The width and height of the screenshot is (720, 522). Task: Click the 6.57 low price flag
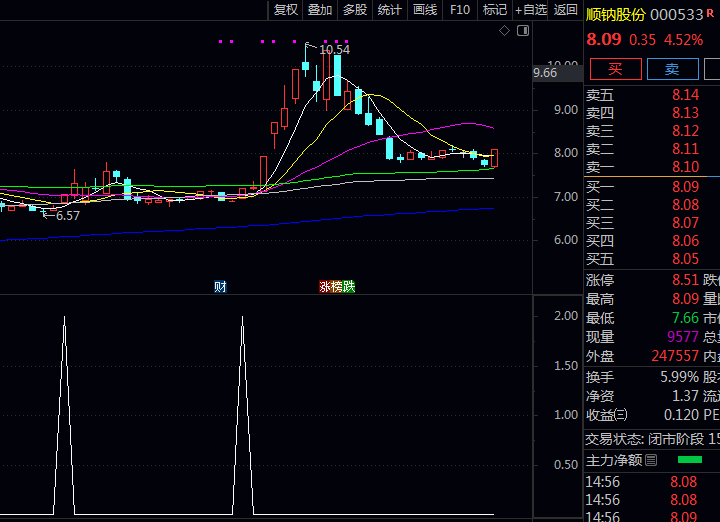click(67, 215)
